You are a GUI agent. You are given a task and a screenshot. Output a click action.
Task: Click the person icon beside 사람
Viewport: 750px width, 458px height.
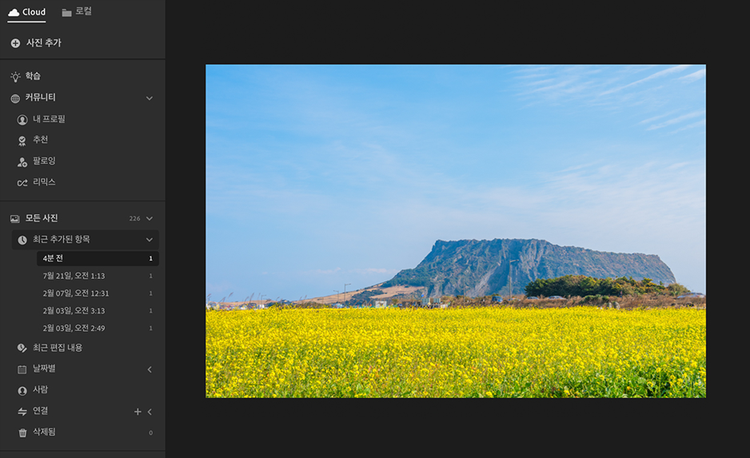pyautogui.click(x=22, y=391)
